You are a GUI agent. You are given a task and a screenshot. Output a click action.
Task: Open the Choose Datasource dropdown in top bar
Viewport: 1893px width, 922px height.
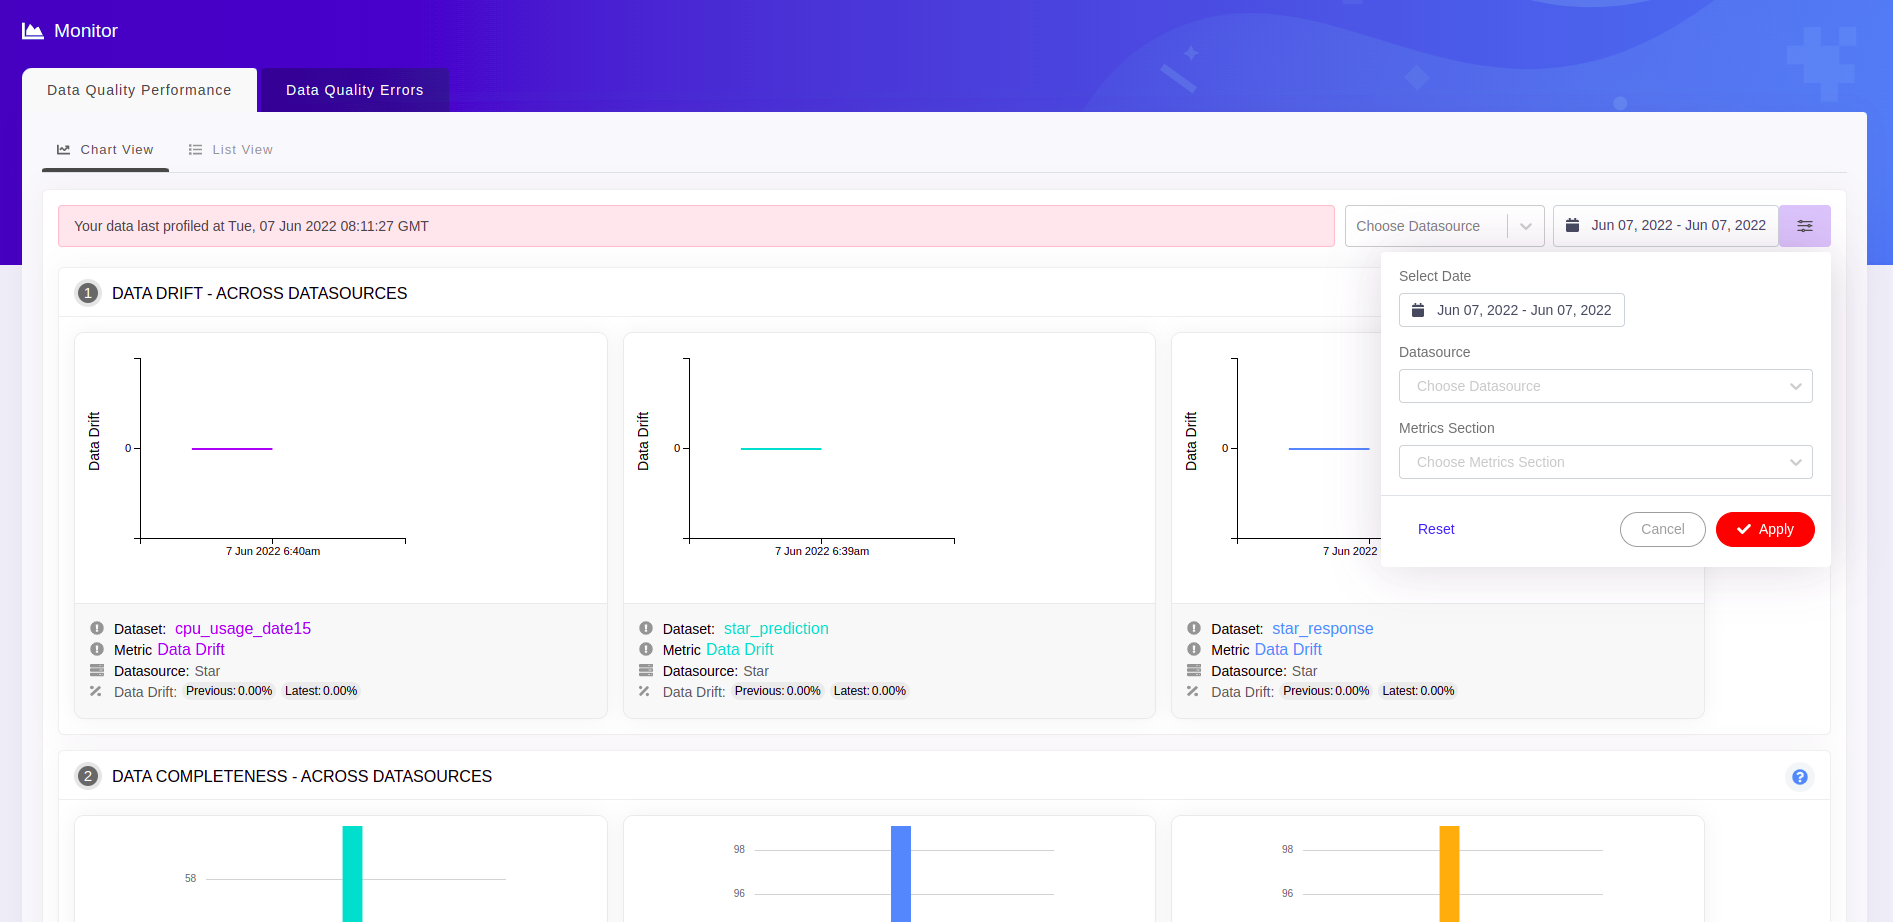[1443, 226]
